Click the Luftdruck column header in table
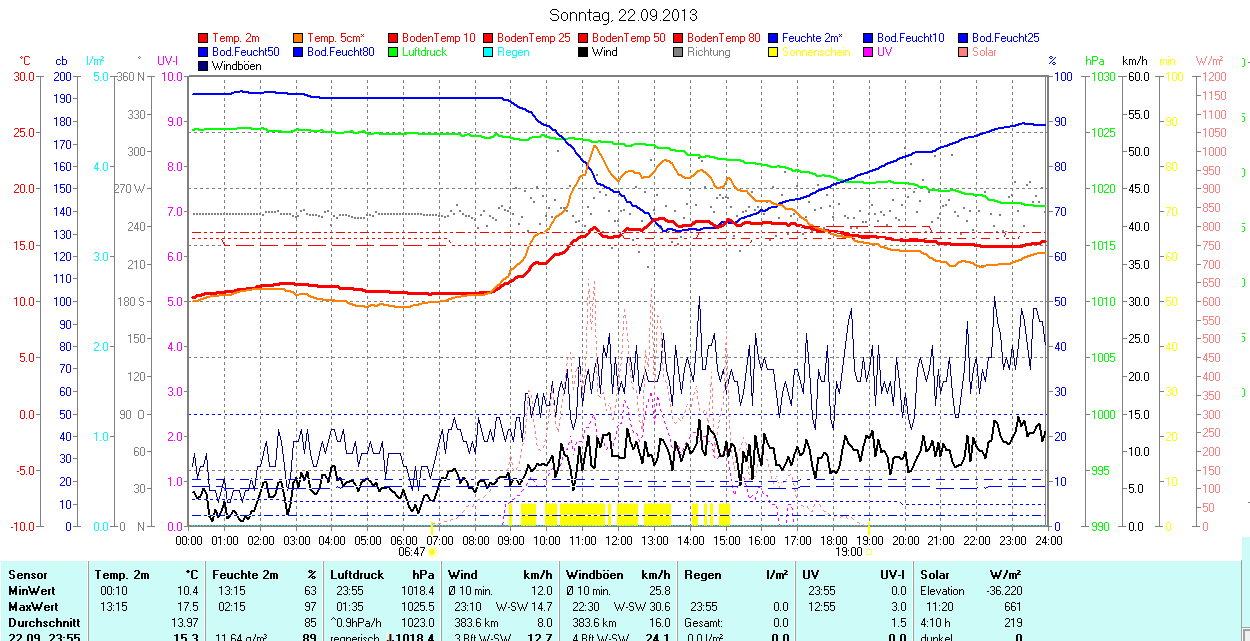The width and height of the screenshot is (1250, 641). 355,575
